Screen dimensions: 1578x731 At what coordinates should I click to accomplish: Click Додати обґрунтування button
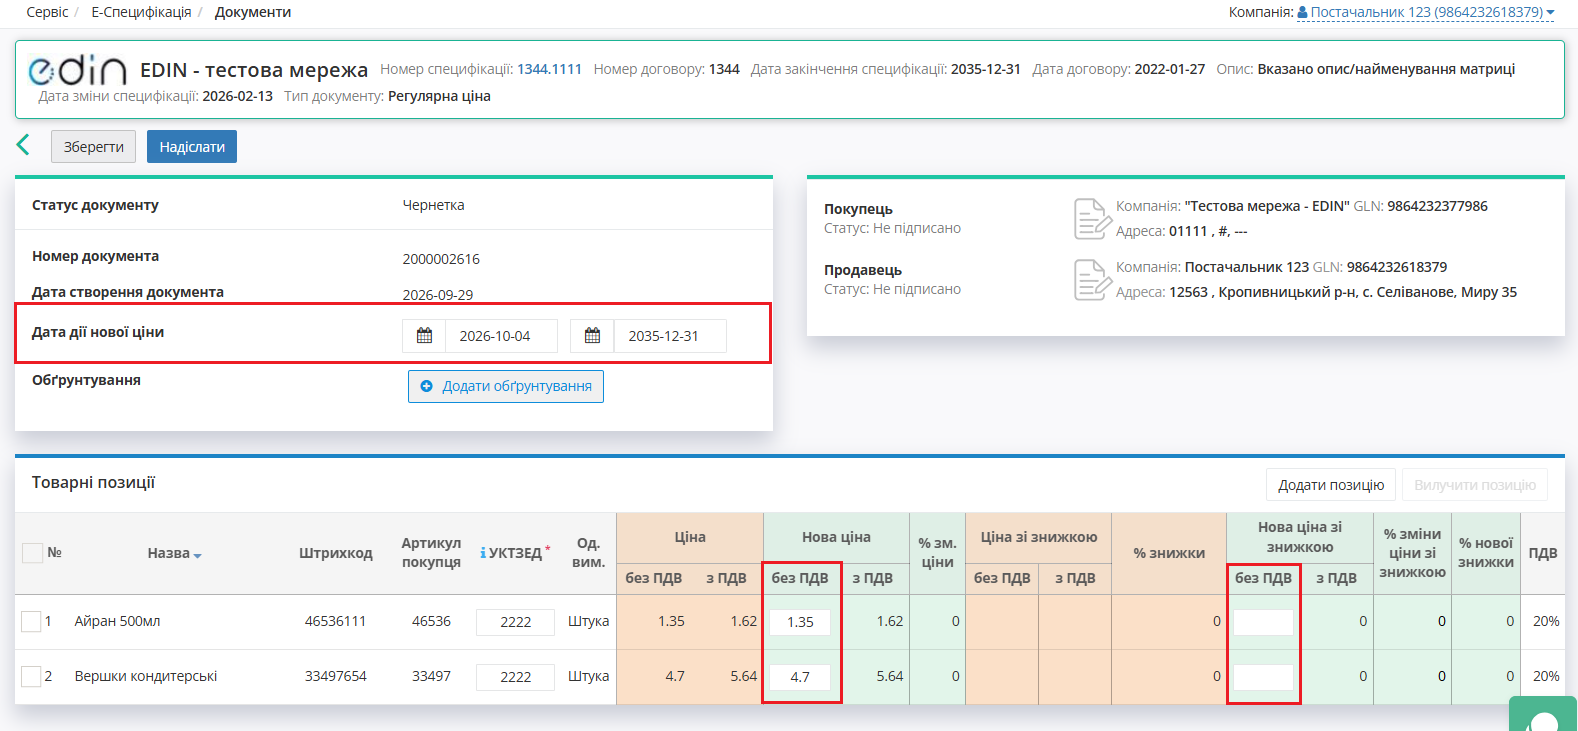[x=506, y=386]
